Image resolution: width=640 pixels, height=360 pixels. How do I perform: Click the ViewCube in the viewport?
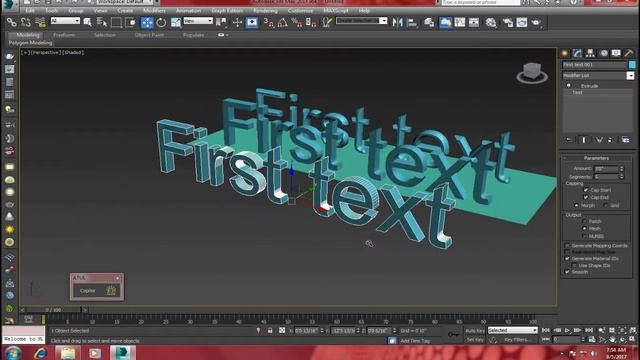click(532, 73)
